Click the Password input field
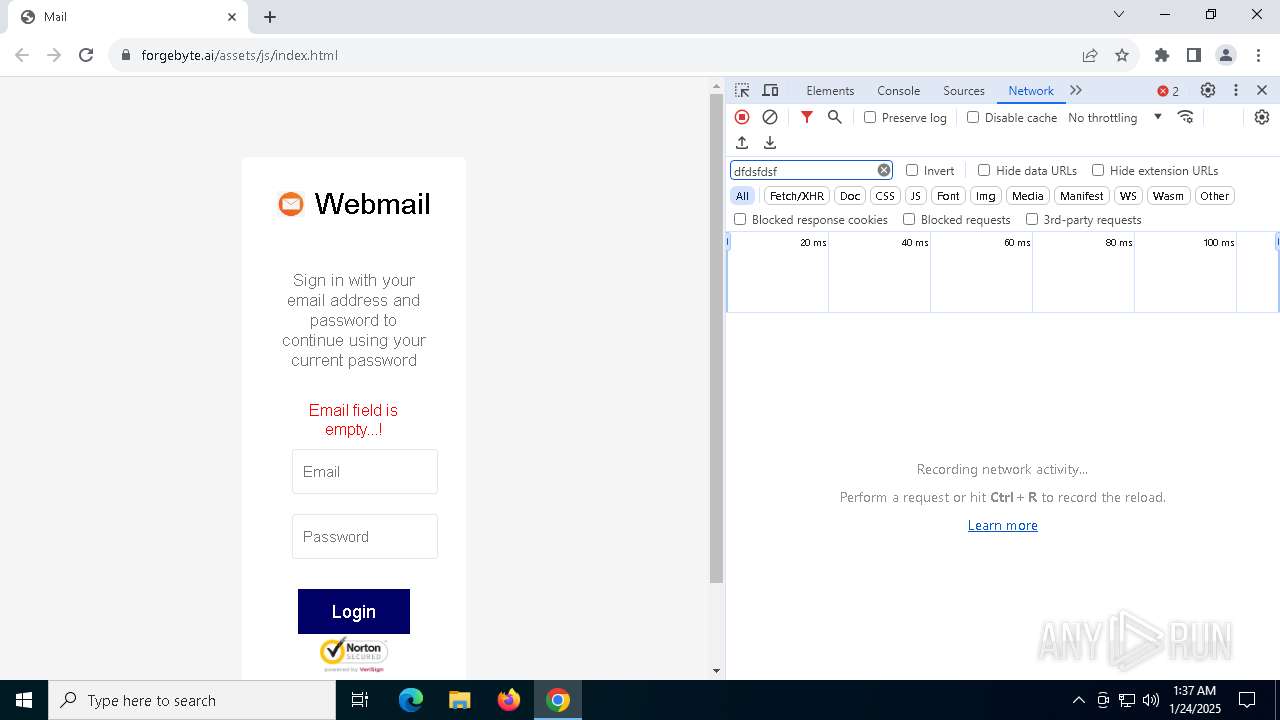This screenshot has height=720, width=1280. pyautogui.click(x=365, y=536)
